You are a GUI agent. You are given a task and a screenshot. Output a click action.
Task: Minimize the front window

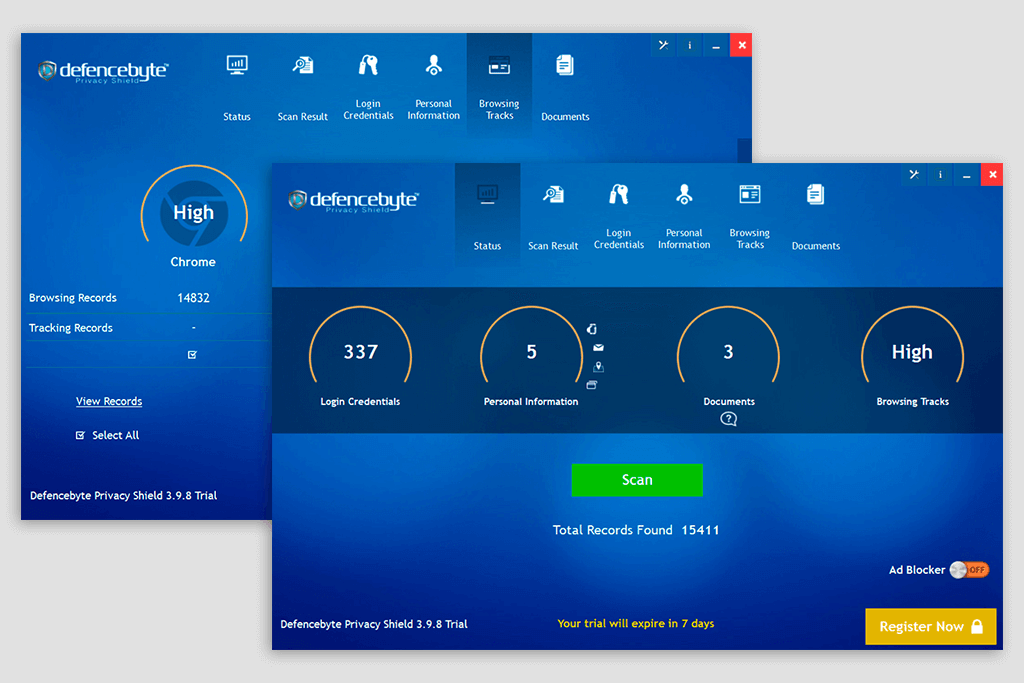click(x=967, y=174)
